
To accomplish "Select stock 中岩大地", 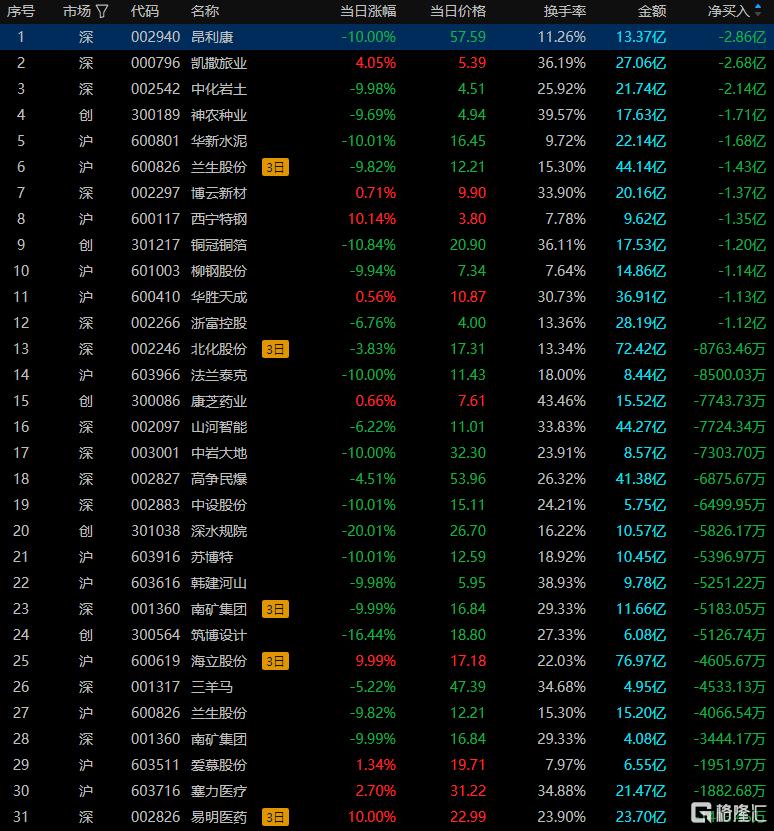I will 219,453.
